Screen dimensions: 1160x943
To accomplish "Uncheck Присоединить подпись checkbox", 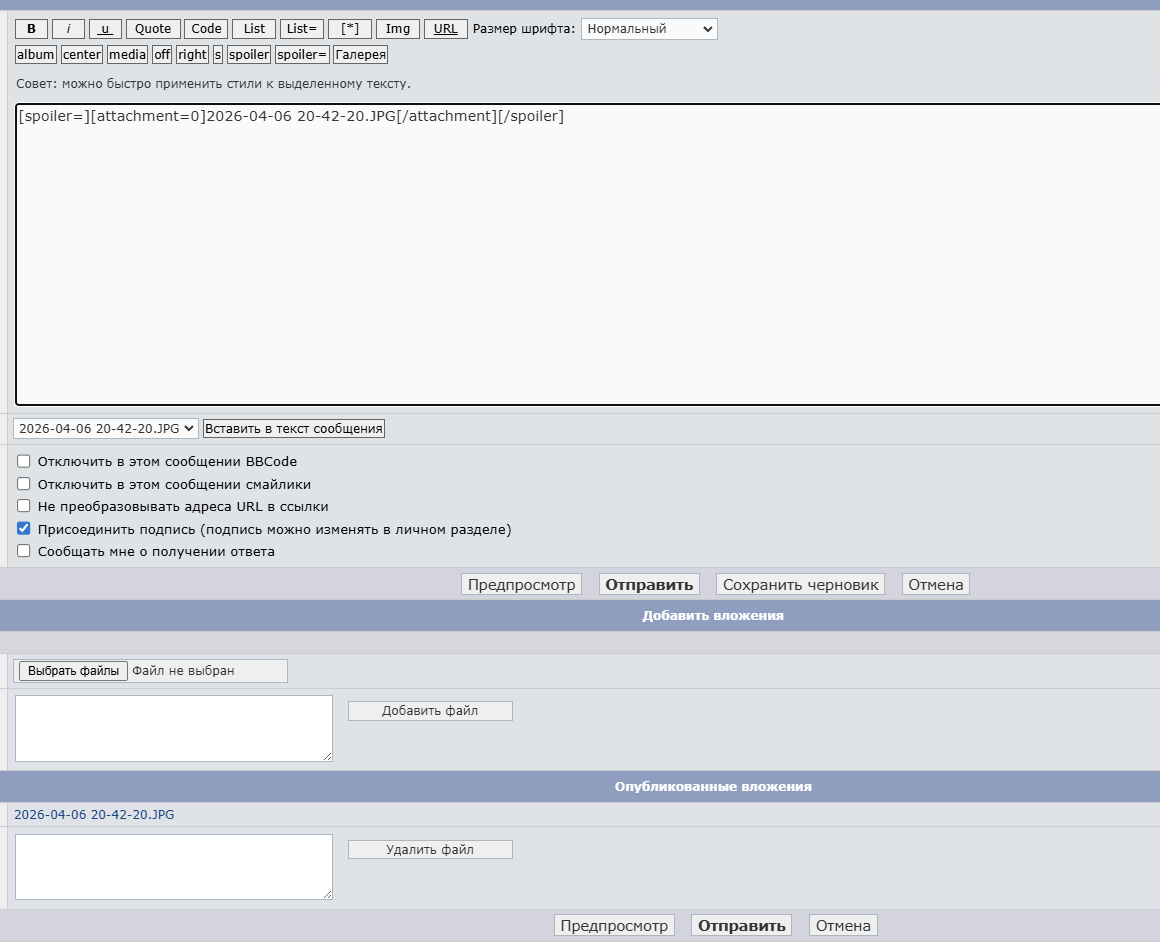I will tap(24, 529).
